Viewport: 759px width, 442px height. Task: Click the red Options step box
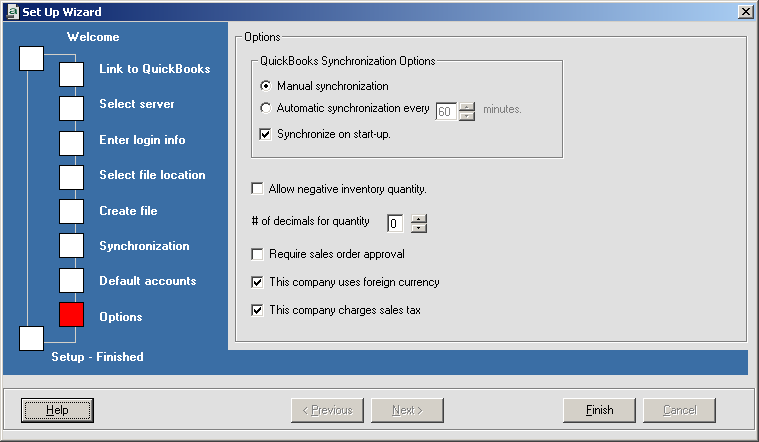71,315
